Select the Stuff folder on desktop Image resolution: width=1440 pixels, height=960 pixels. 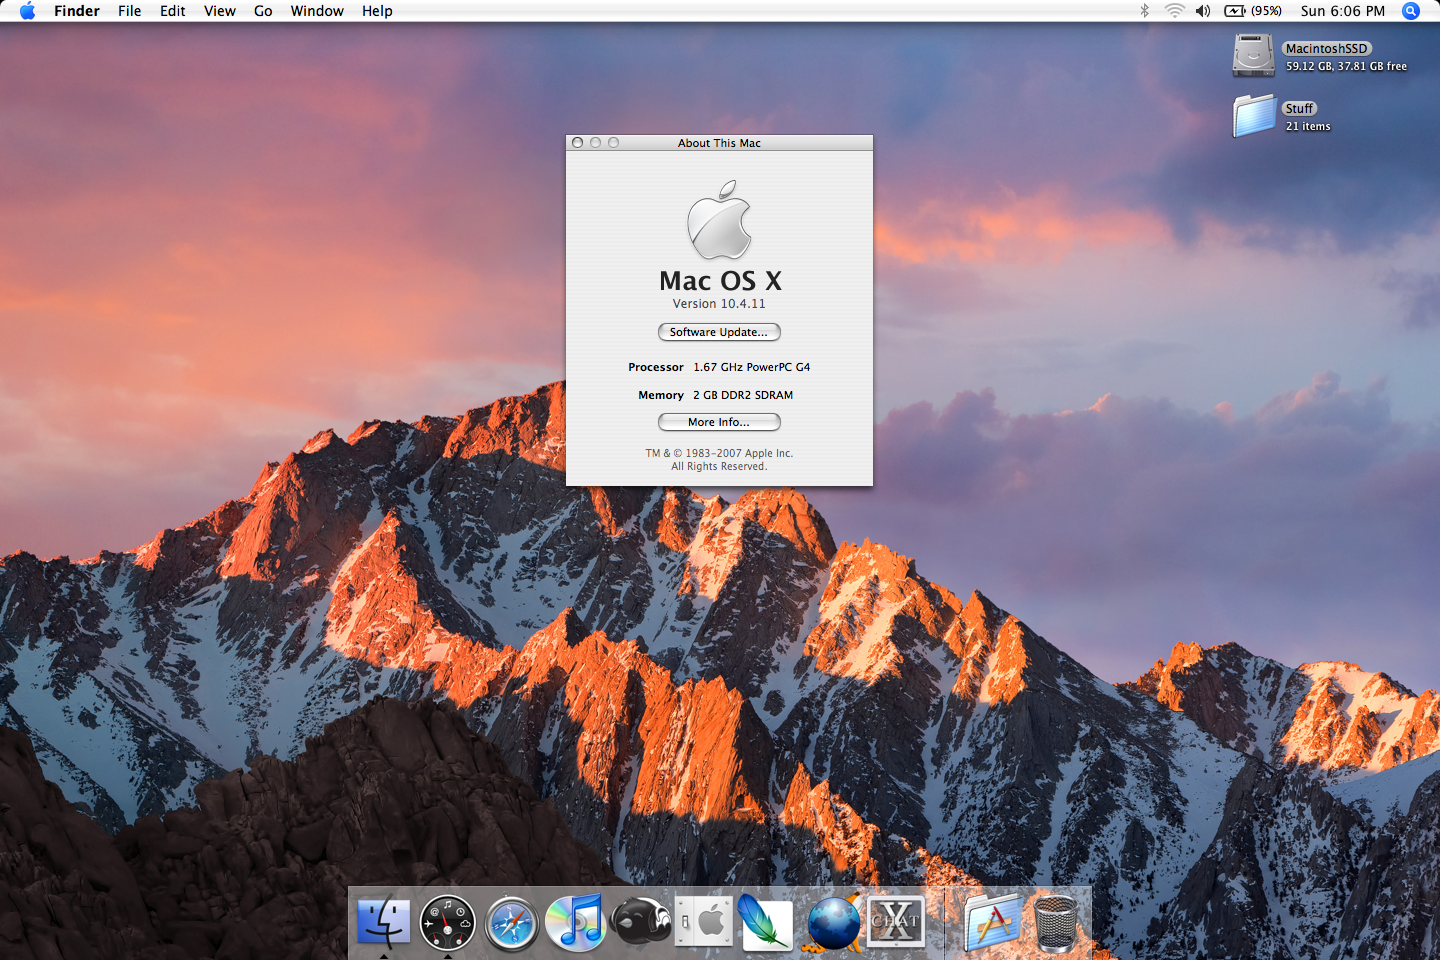(1254, 116)
